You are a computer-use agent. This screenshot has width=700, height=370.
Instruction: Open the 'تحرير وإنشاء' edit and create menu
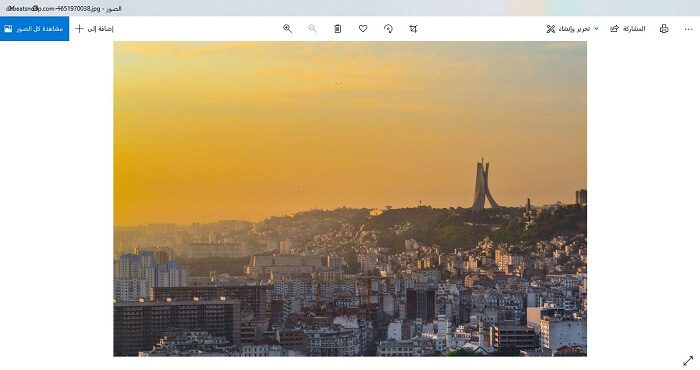(x=572, y=29)
